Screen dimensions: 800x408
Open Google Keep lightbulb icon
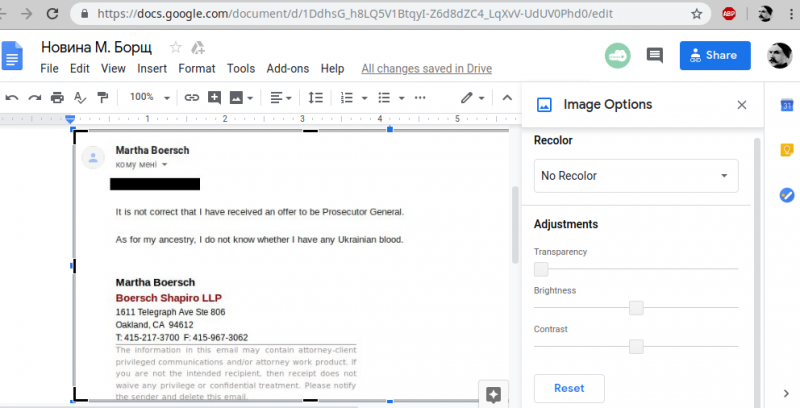(x=786, y=150)
